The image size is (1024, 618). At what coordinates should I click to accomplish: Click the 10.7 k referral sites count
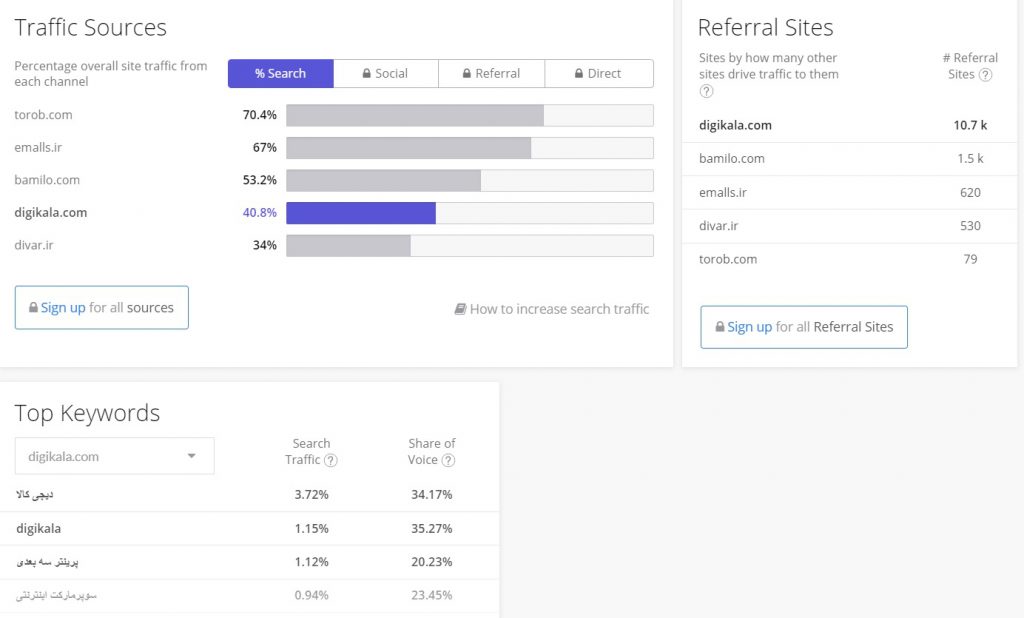970,125
